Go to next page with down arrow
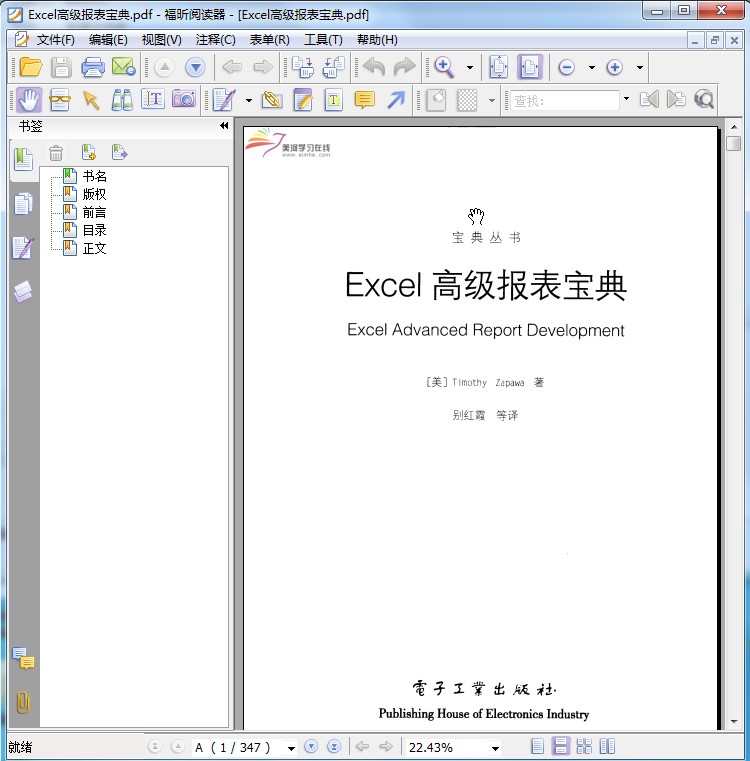 (x=195, y=67)
